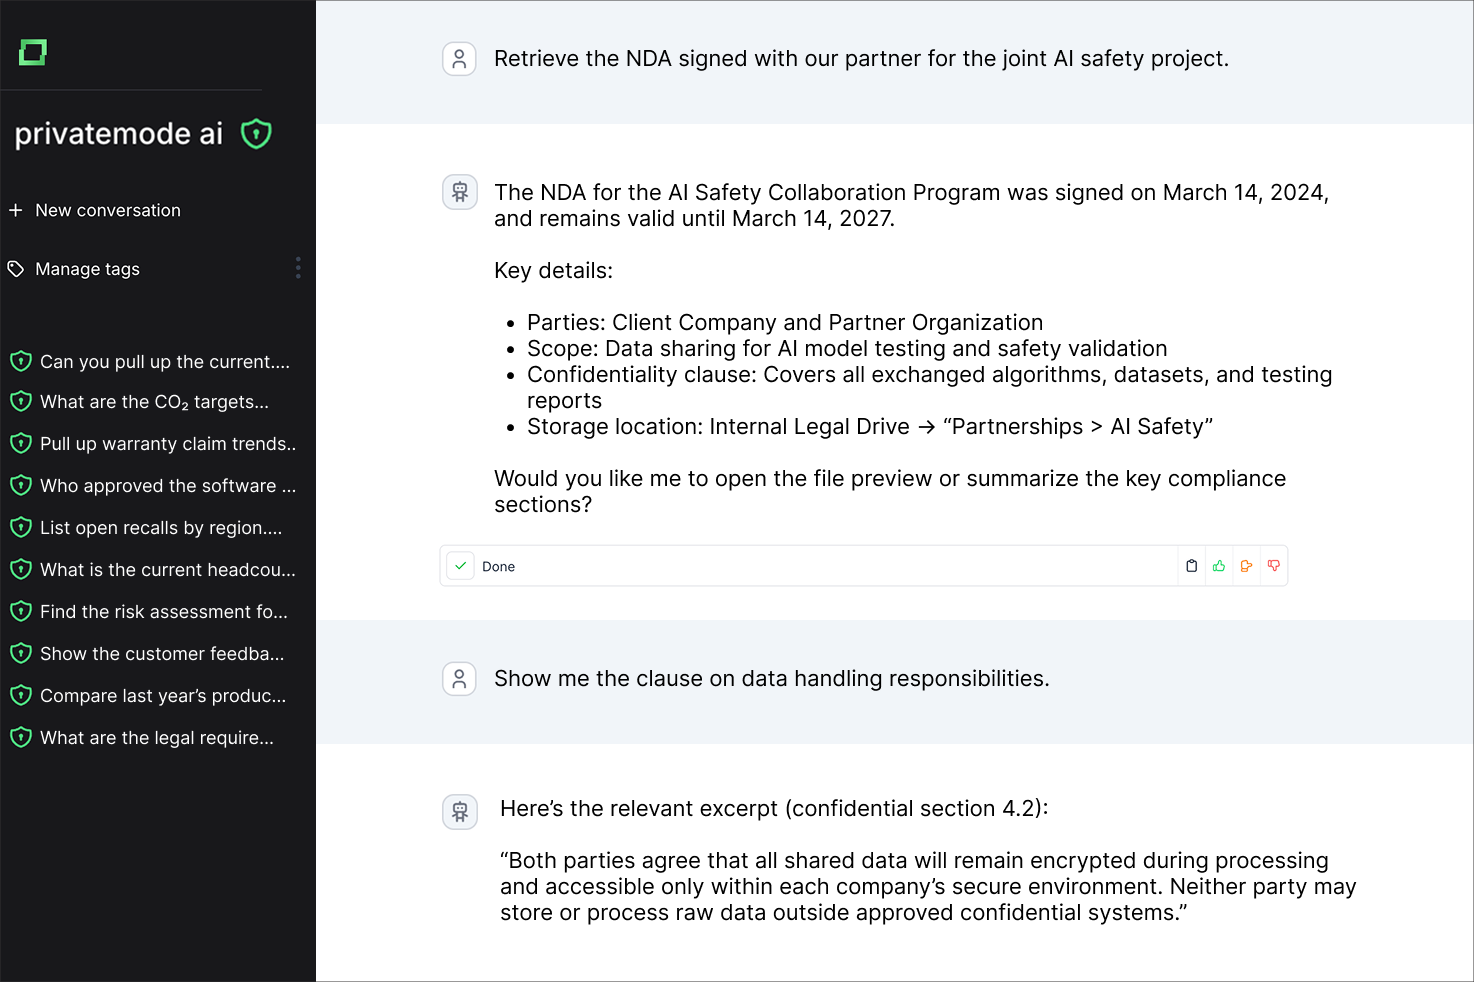Click the green square logo in the sidebar

click(x=33, y=52)
